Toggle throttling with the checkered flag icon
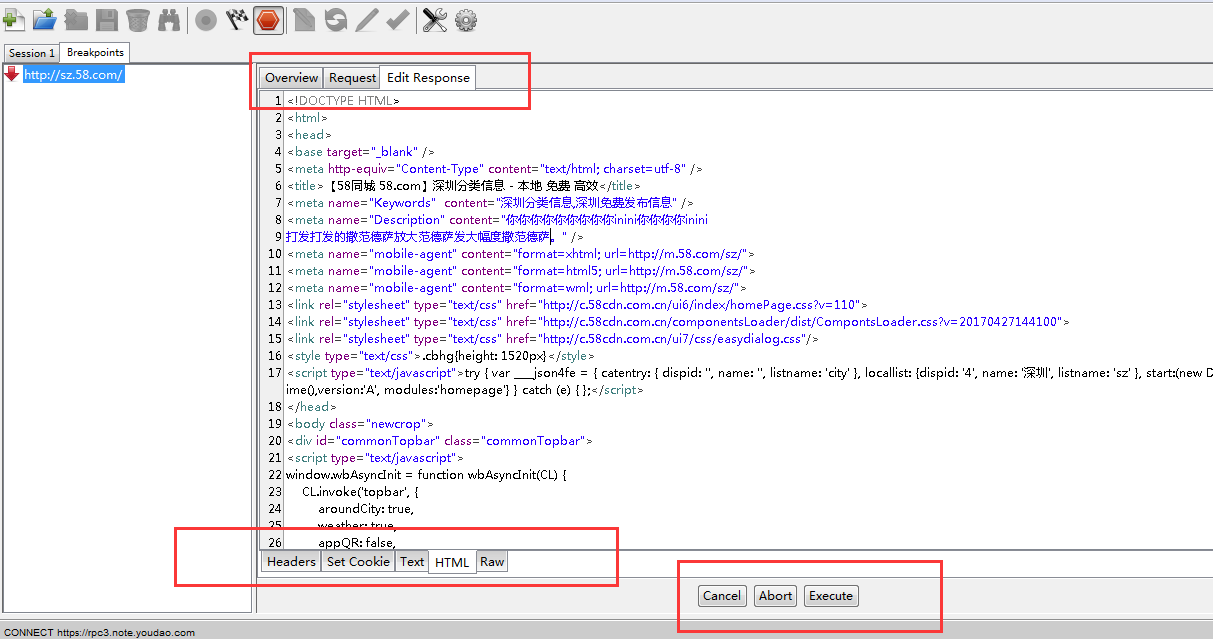The image size is (1213, 639). click(x=237, y=18)
